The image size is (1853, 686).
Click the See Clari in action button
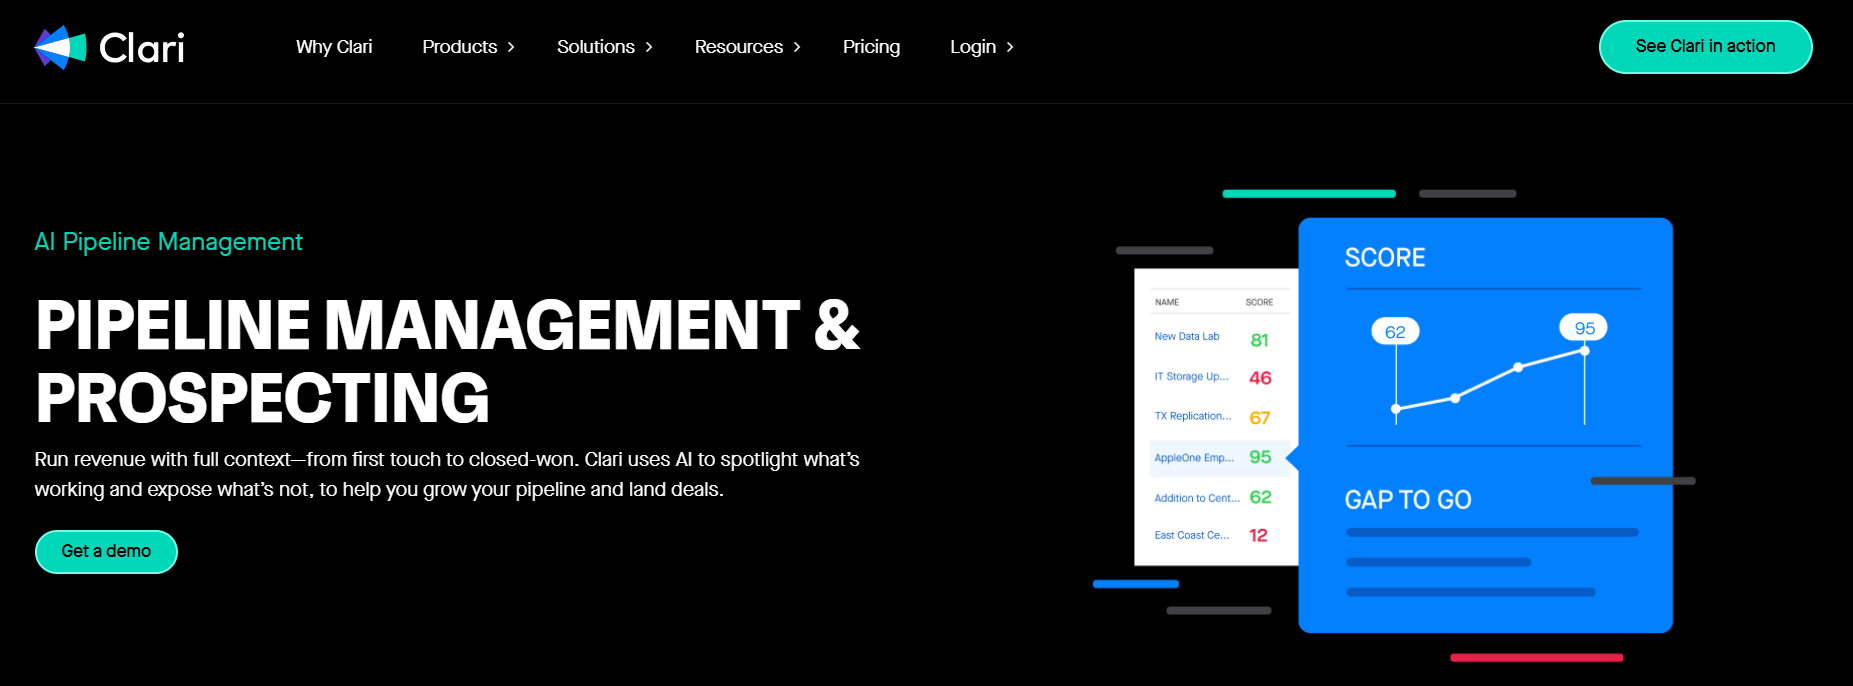coord(1705,47)
